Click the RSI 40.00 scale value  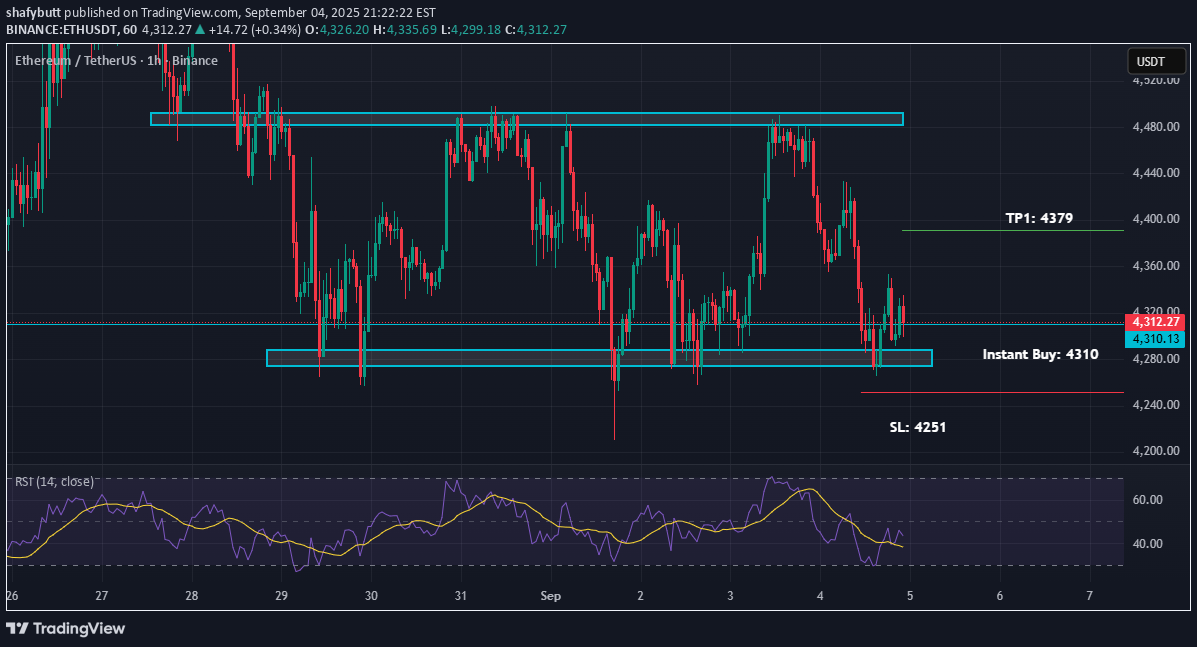pos(1147,544)
